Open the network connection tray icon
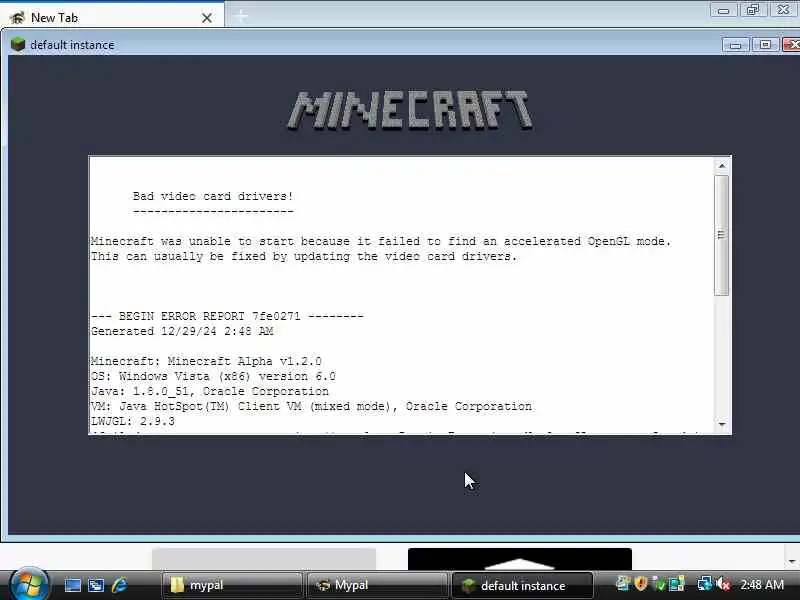Viewport: 800px width, 600px height. (x=705, y=584)
